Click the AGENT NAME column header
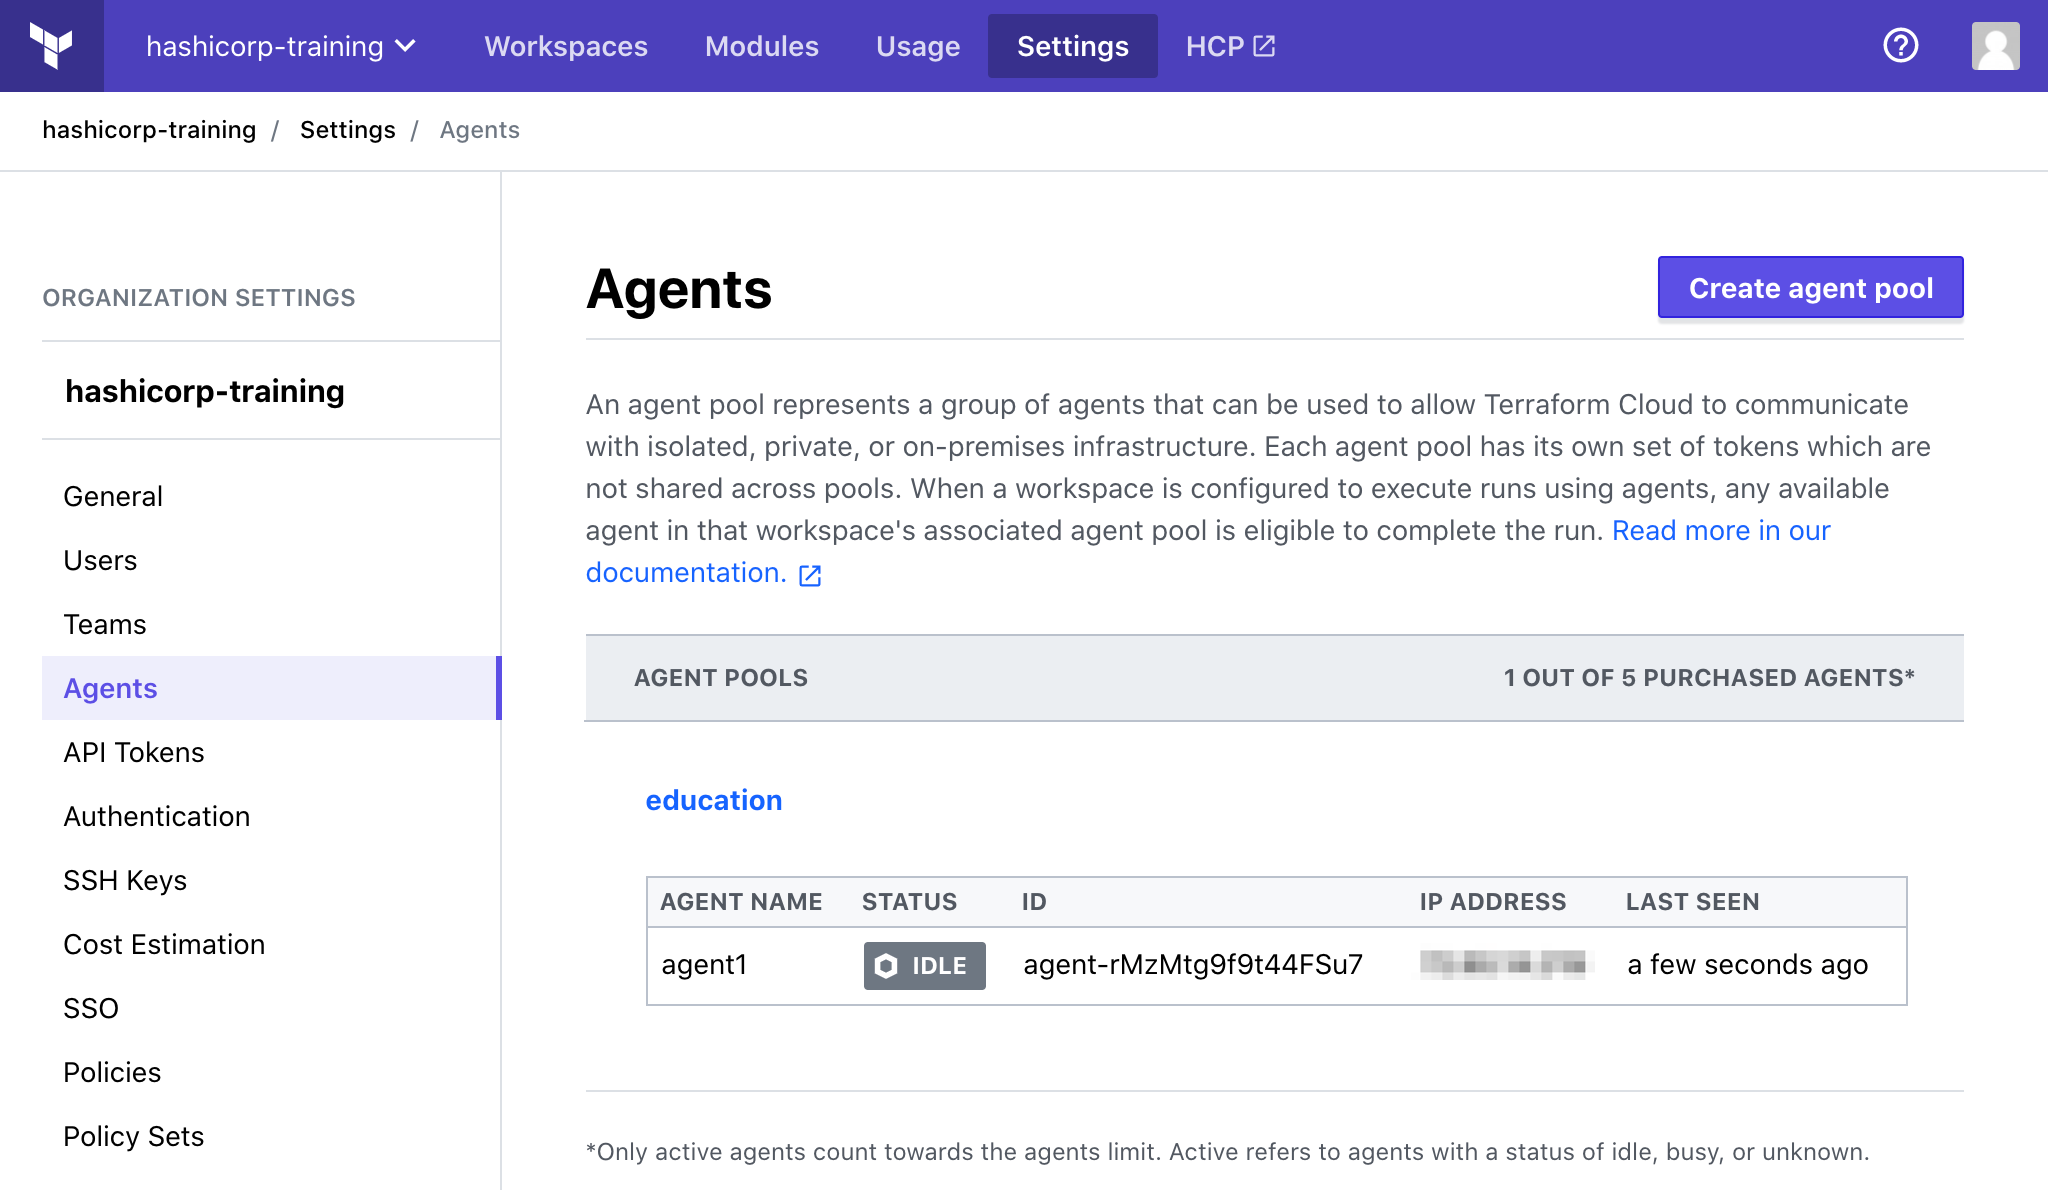This screenshot has width=2048, height=1190. point(741,902)
